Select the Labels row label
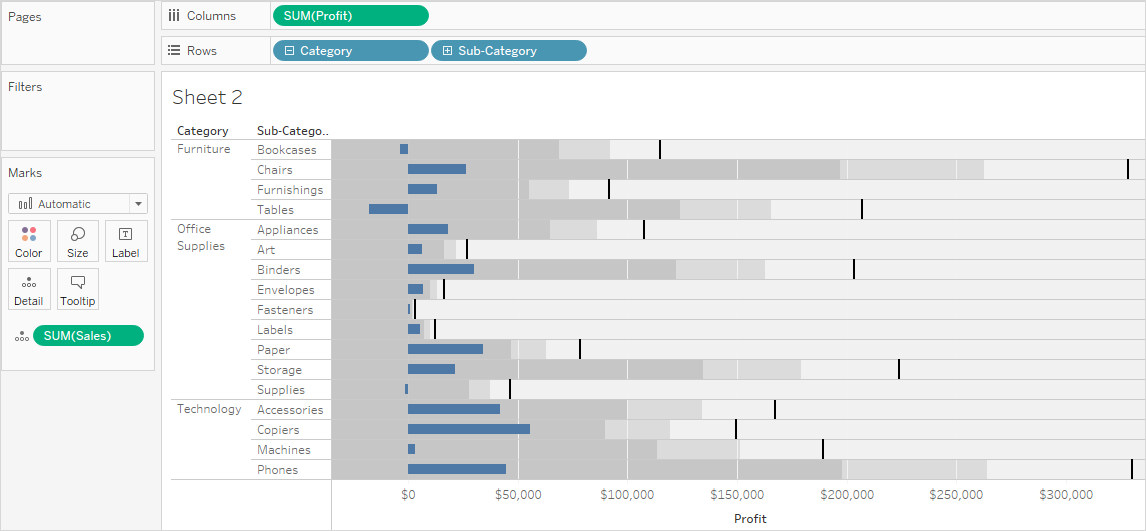The width and height of the screenshot is (1146, 531). click(275, 329)
